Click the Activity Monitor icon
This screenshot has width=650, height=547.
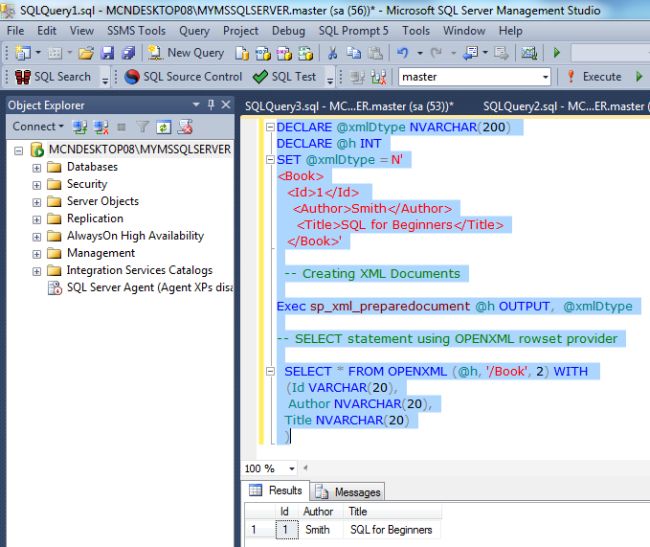coord(529,53)
